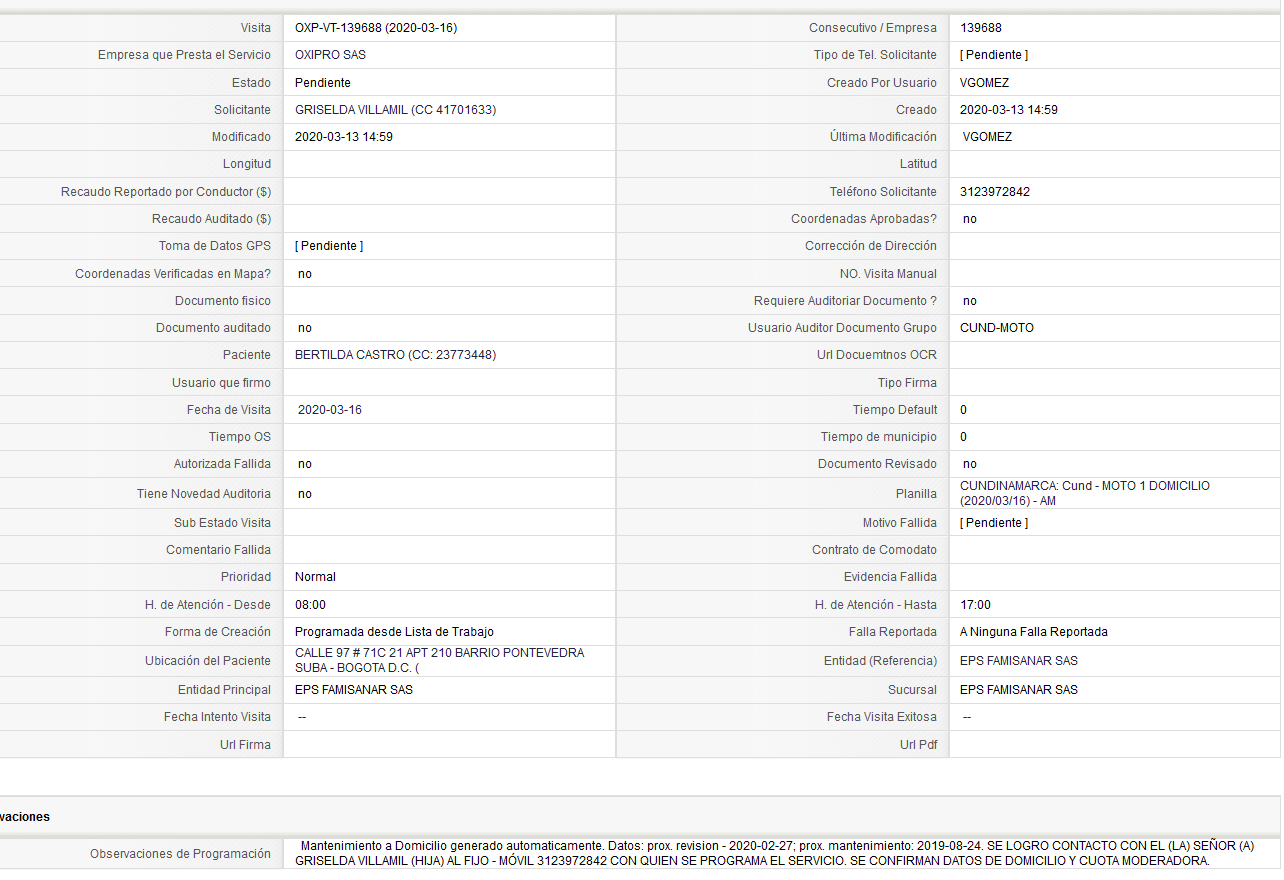Select patient BERTILDA CASTRO (CC: 23773448)
The width and height of the screenshot is (1284, 880).
click(395, 355)
